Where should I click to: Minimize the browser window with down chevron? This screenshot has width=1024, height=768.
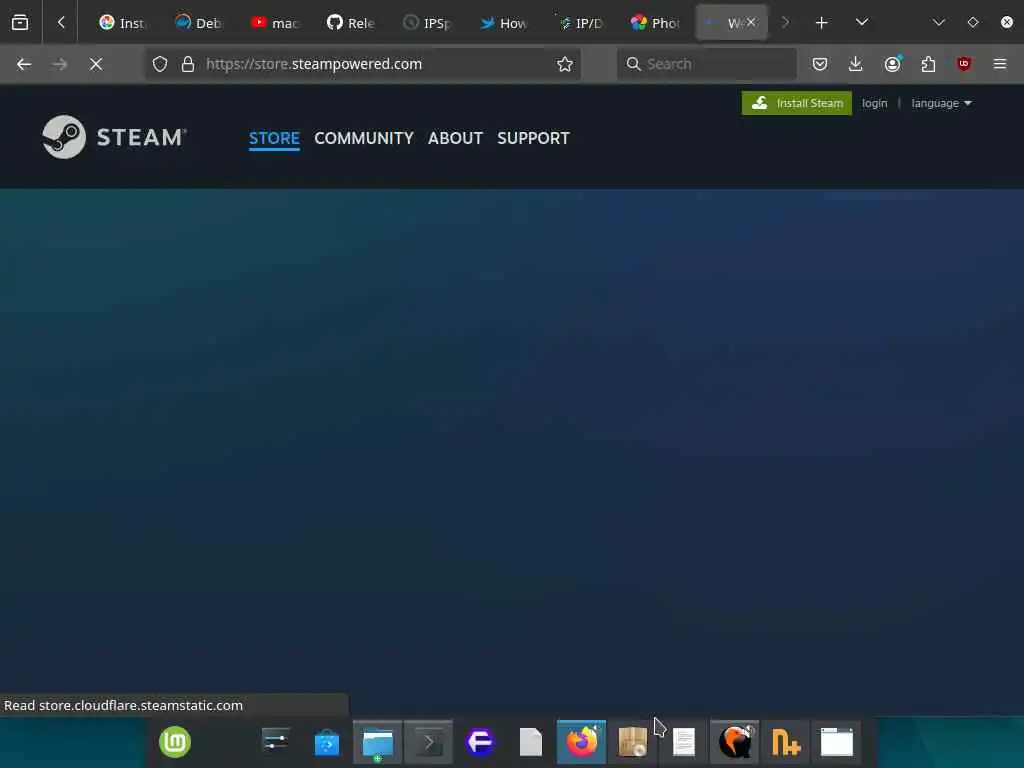[939, 22]
